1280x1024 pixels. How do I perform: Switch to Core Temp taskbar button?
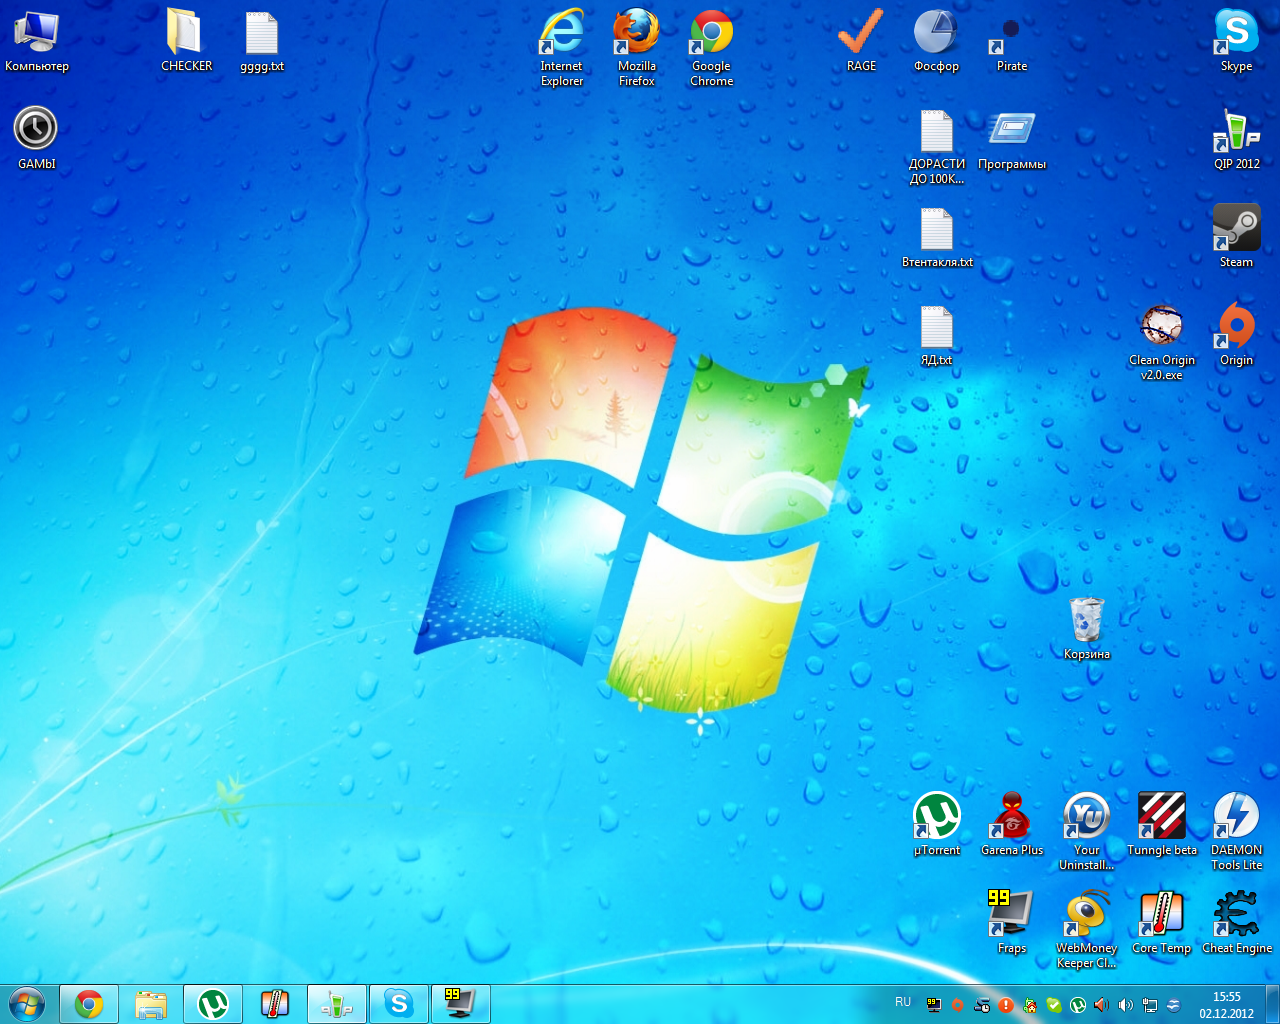click(275, 1004)
